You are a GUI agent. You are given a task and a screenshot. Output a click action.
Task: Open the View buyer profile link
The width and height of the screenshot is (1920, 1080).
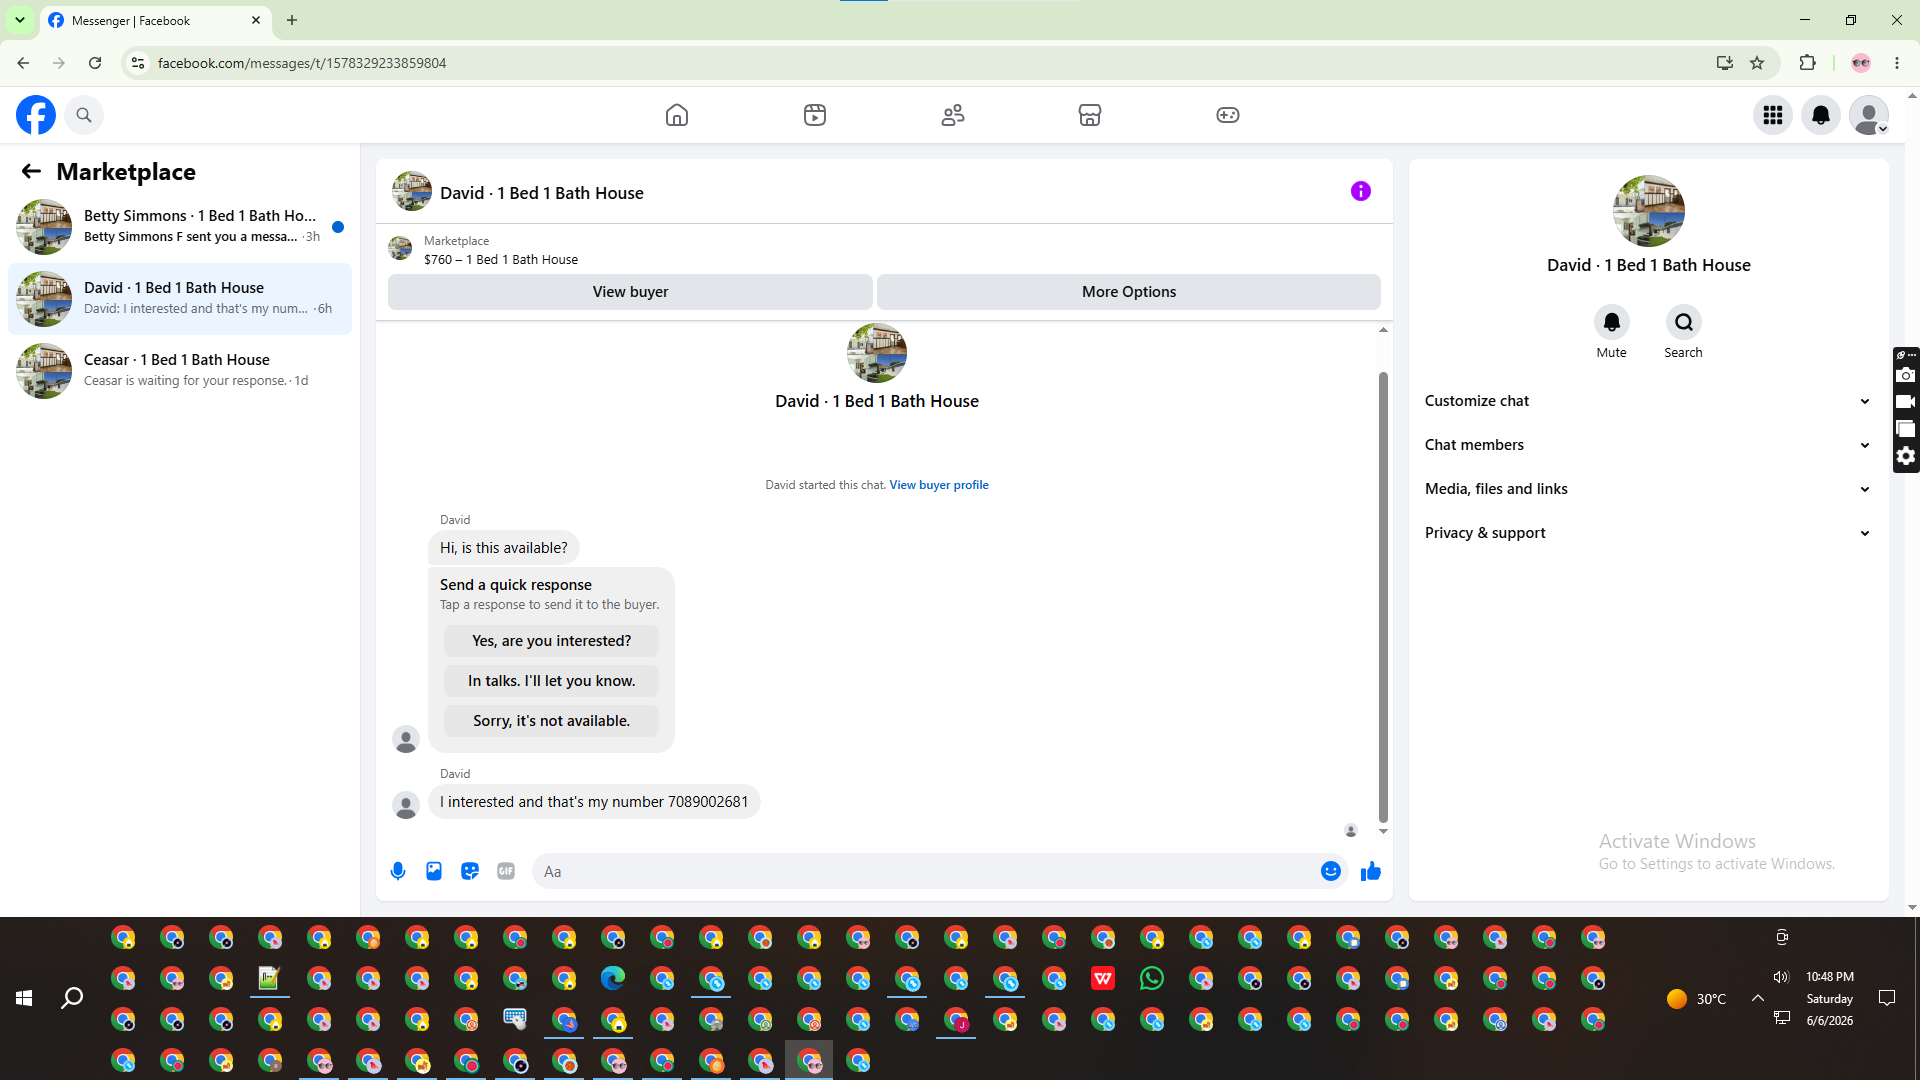click(939, 485)
